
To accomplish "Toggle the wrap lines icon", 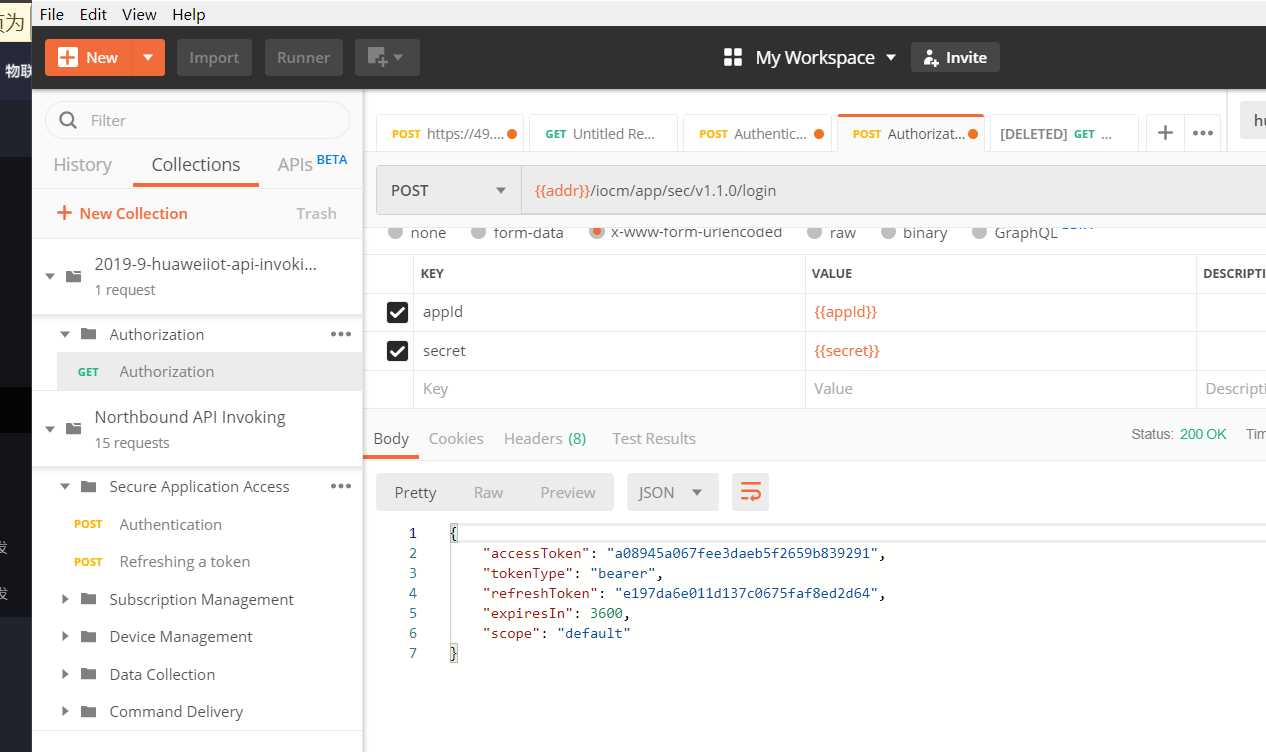I will (750, 492).
